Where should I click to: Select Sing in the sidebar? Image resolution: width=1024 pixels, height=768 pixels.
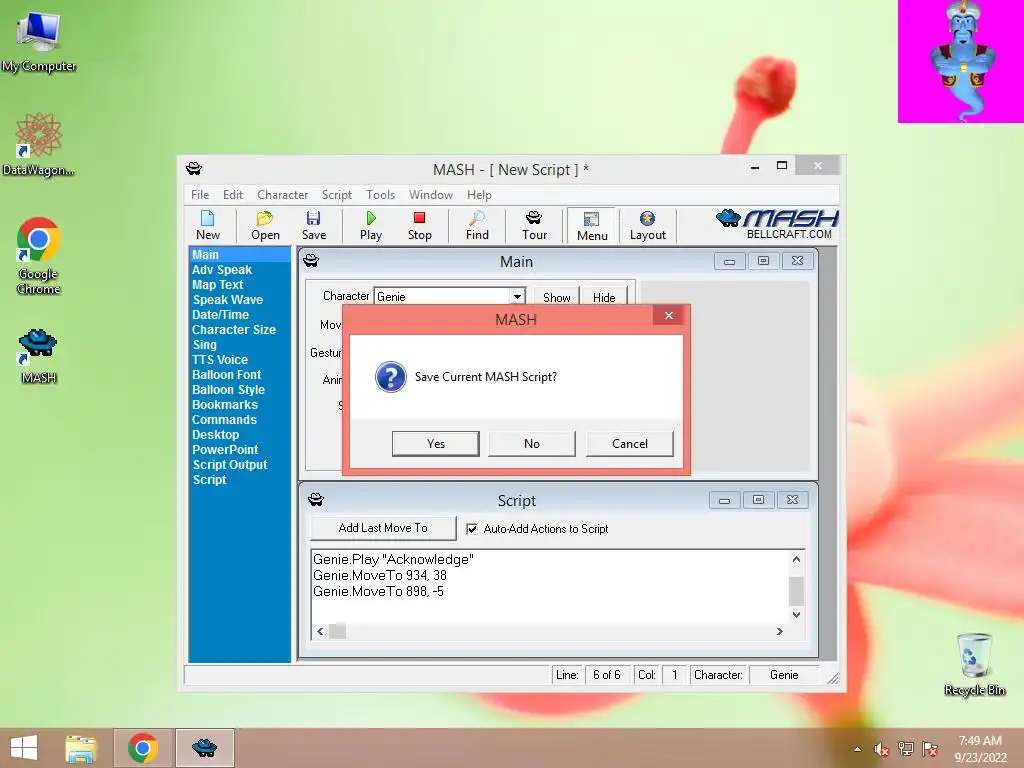click(x=204, y=345)
